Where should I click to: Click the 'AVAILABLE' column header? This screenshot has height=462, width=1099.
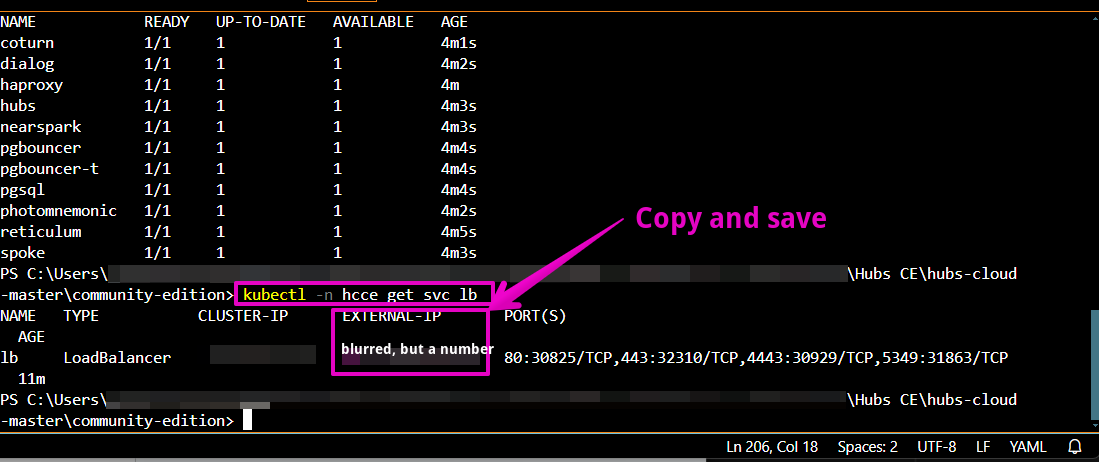(x=373, y=22)
